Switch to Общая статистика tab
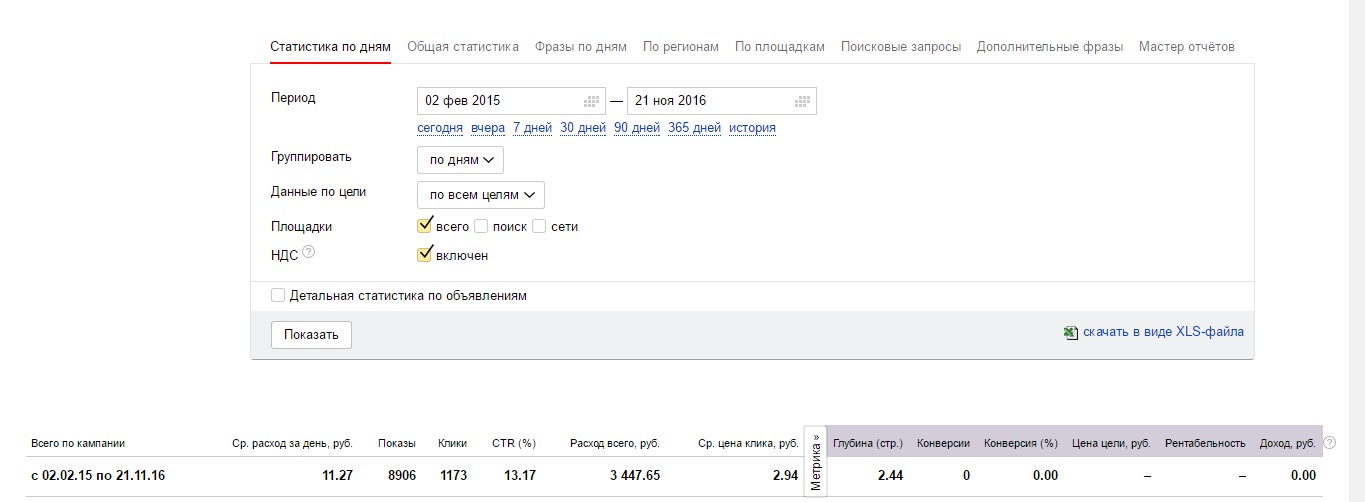Image resolution: width=1365 pixels, height=502 pixels. point(463,46)
